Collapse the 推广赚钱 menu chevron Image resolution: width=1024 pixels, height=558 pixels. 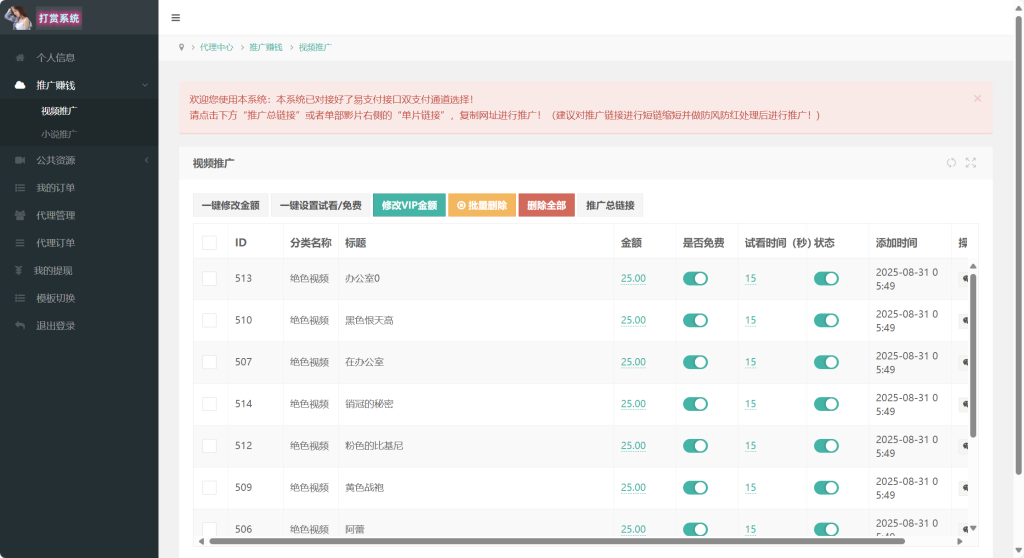point(145,85)
